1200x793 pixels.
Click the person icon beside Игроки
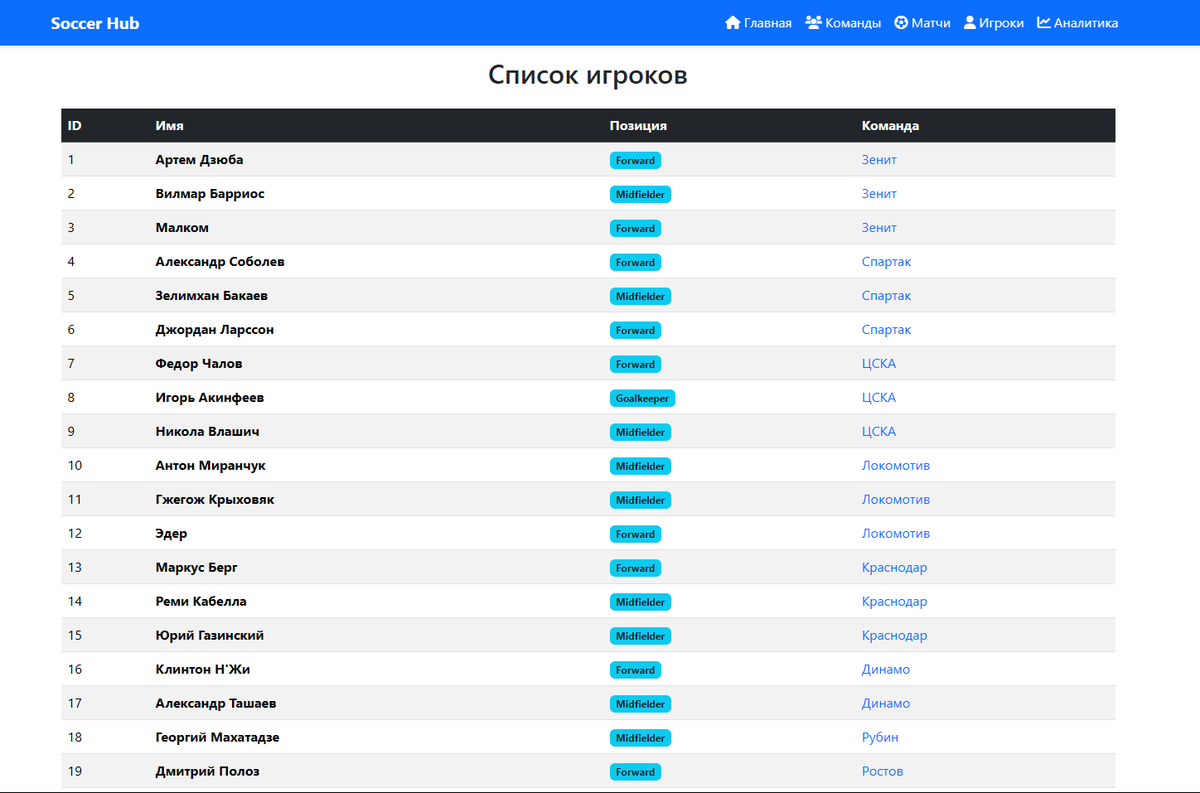(970, 23)
